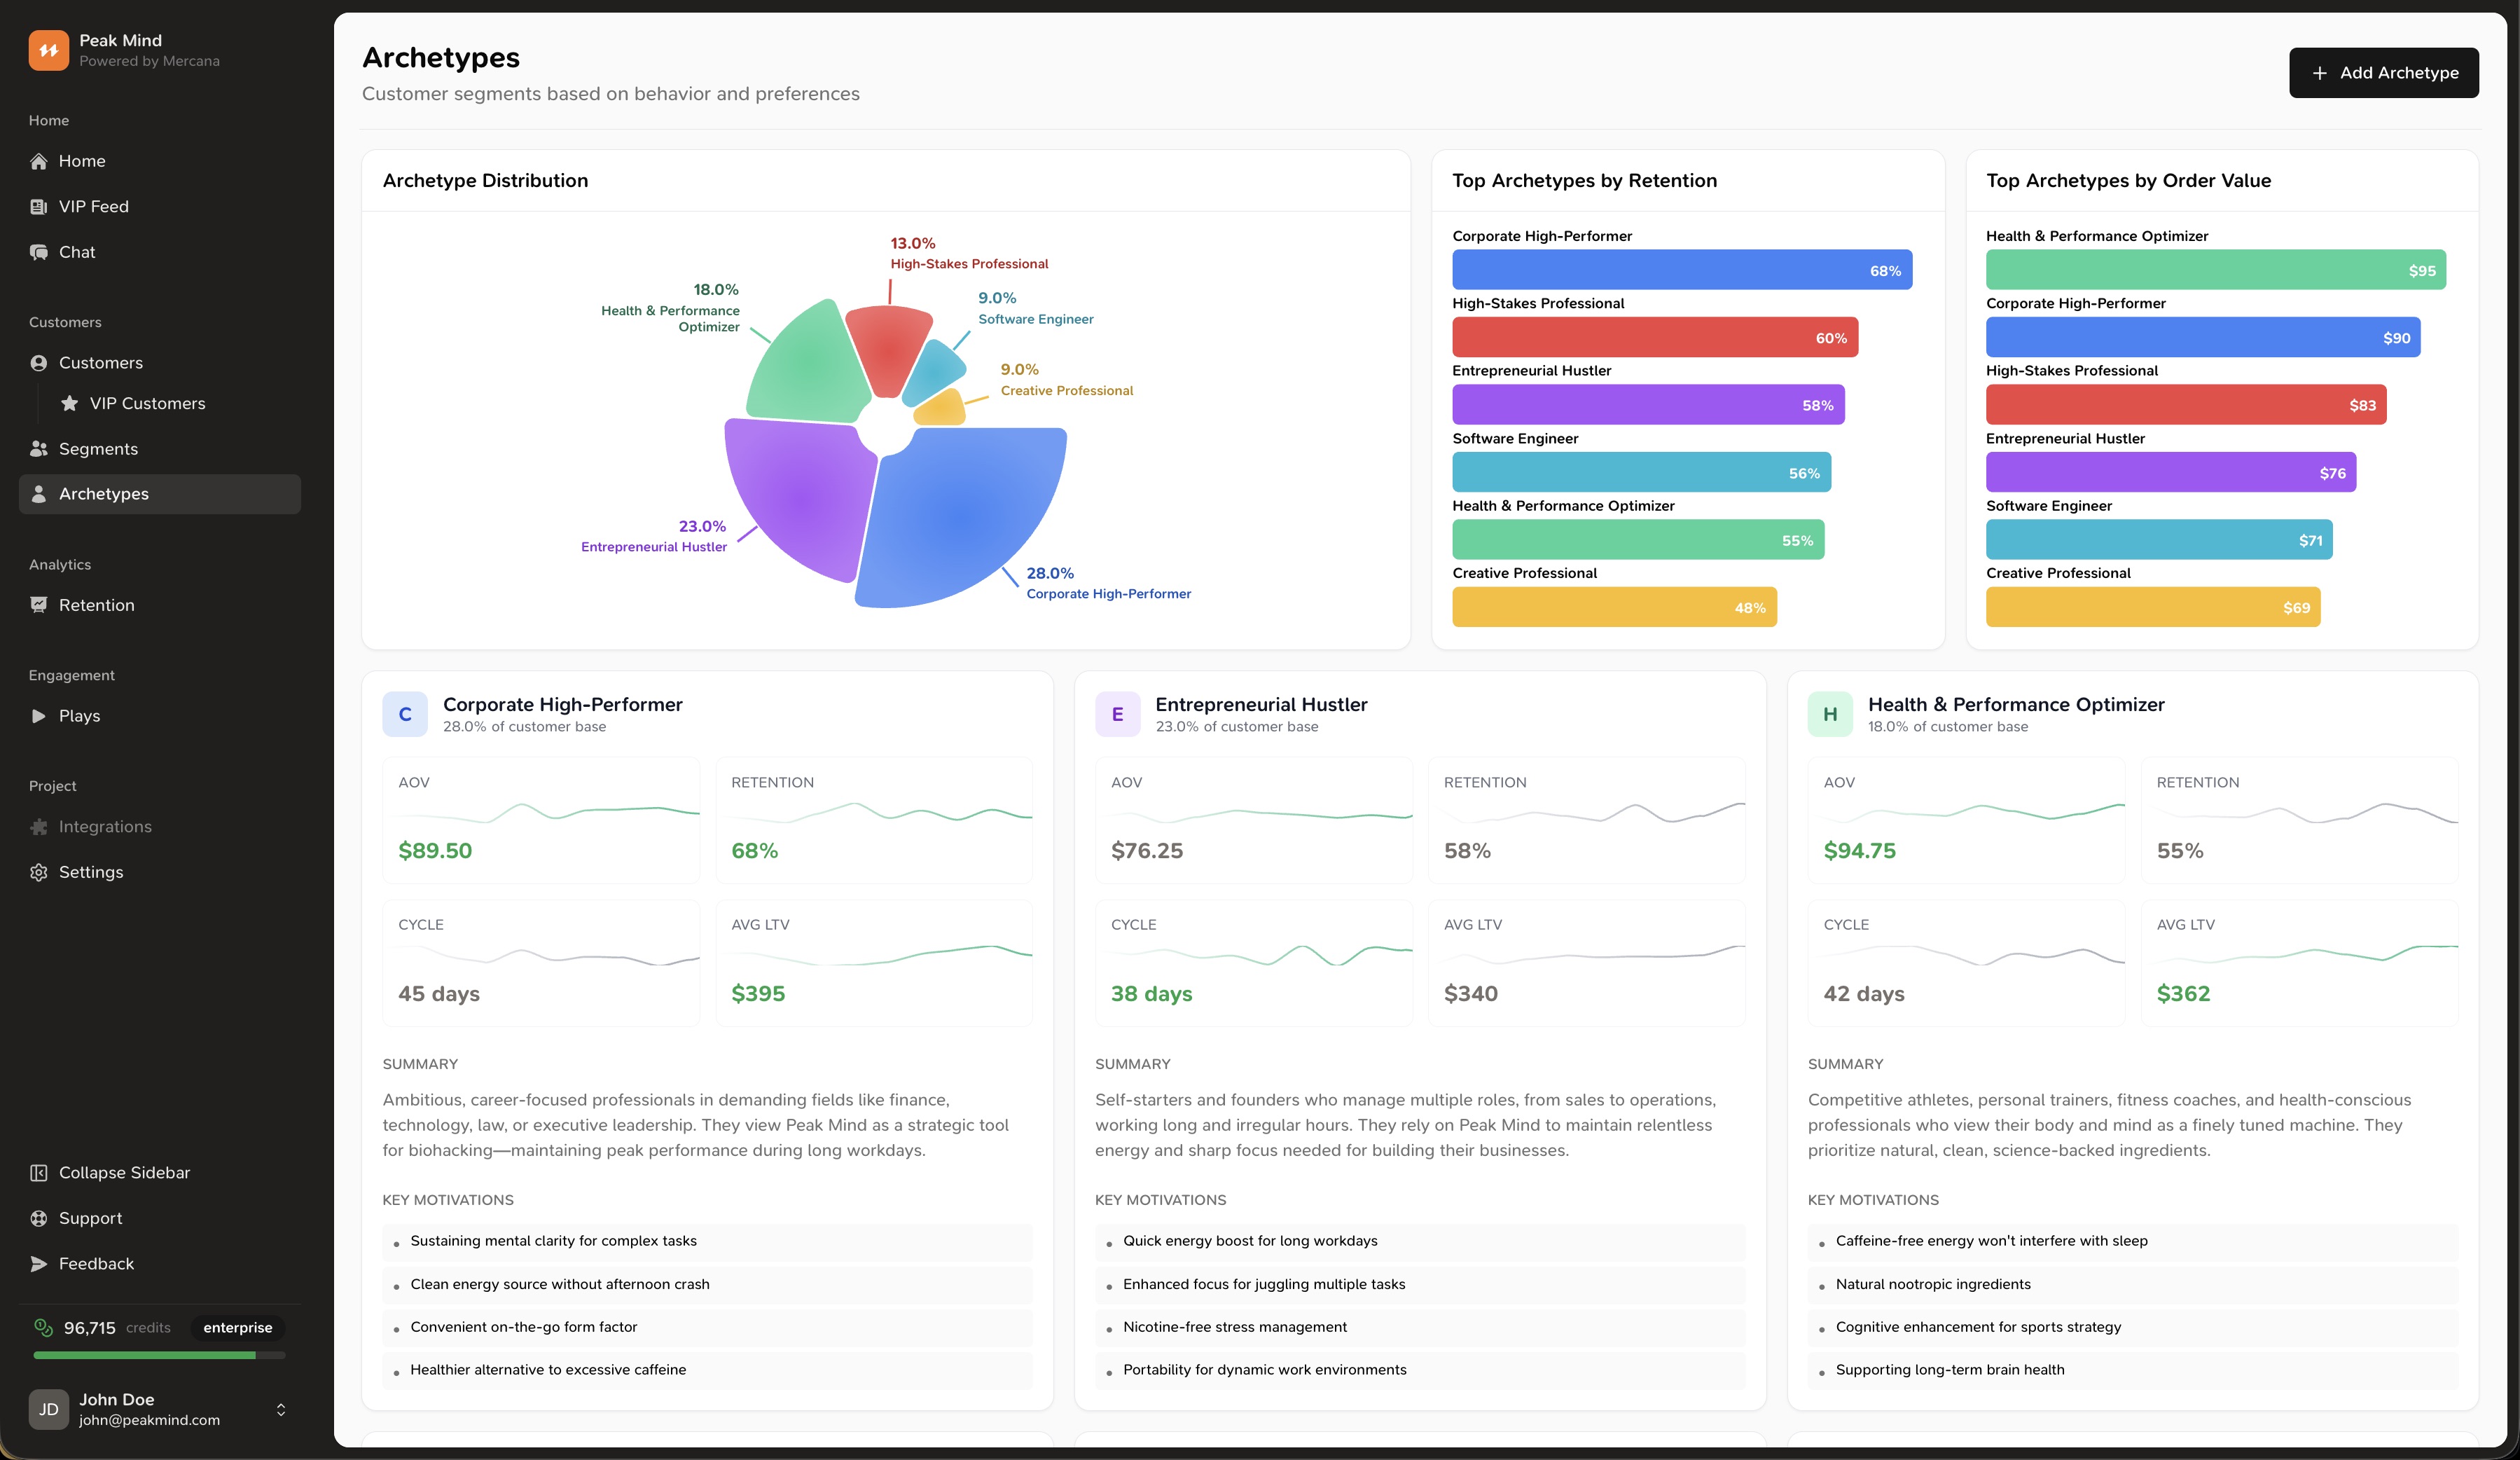Open the Integrations menu item

(x=105, y=827)
